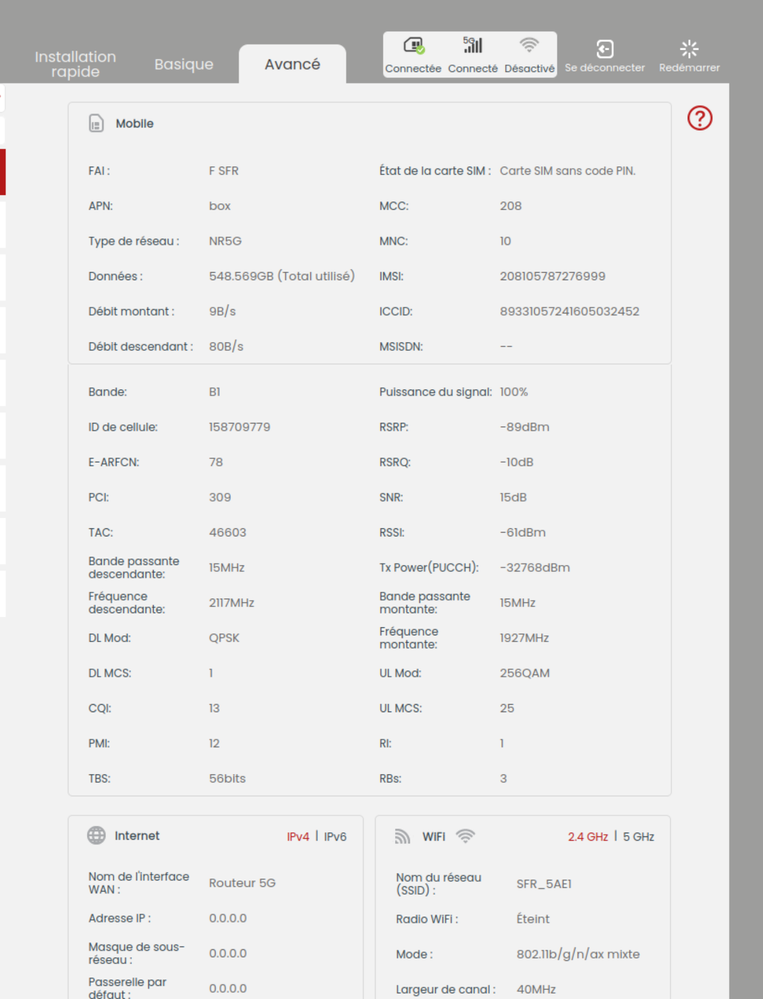Select IPv4 in the Internet panel

tap(298, 837)
